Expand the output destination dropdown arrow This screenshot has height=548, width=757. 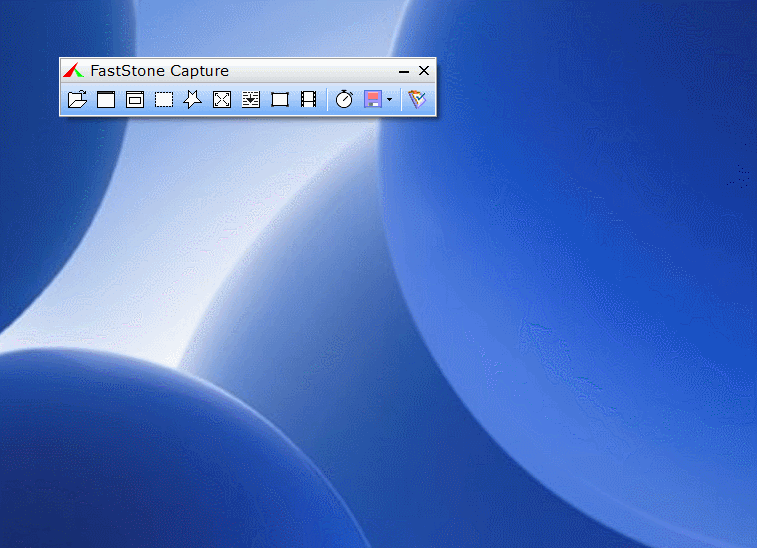(x=390, y=99)
